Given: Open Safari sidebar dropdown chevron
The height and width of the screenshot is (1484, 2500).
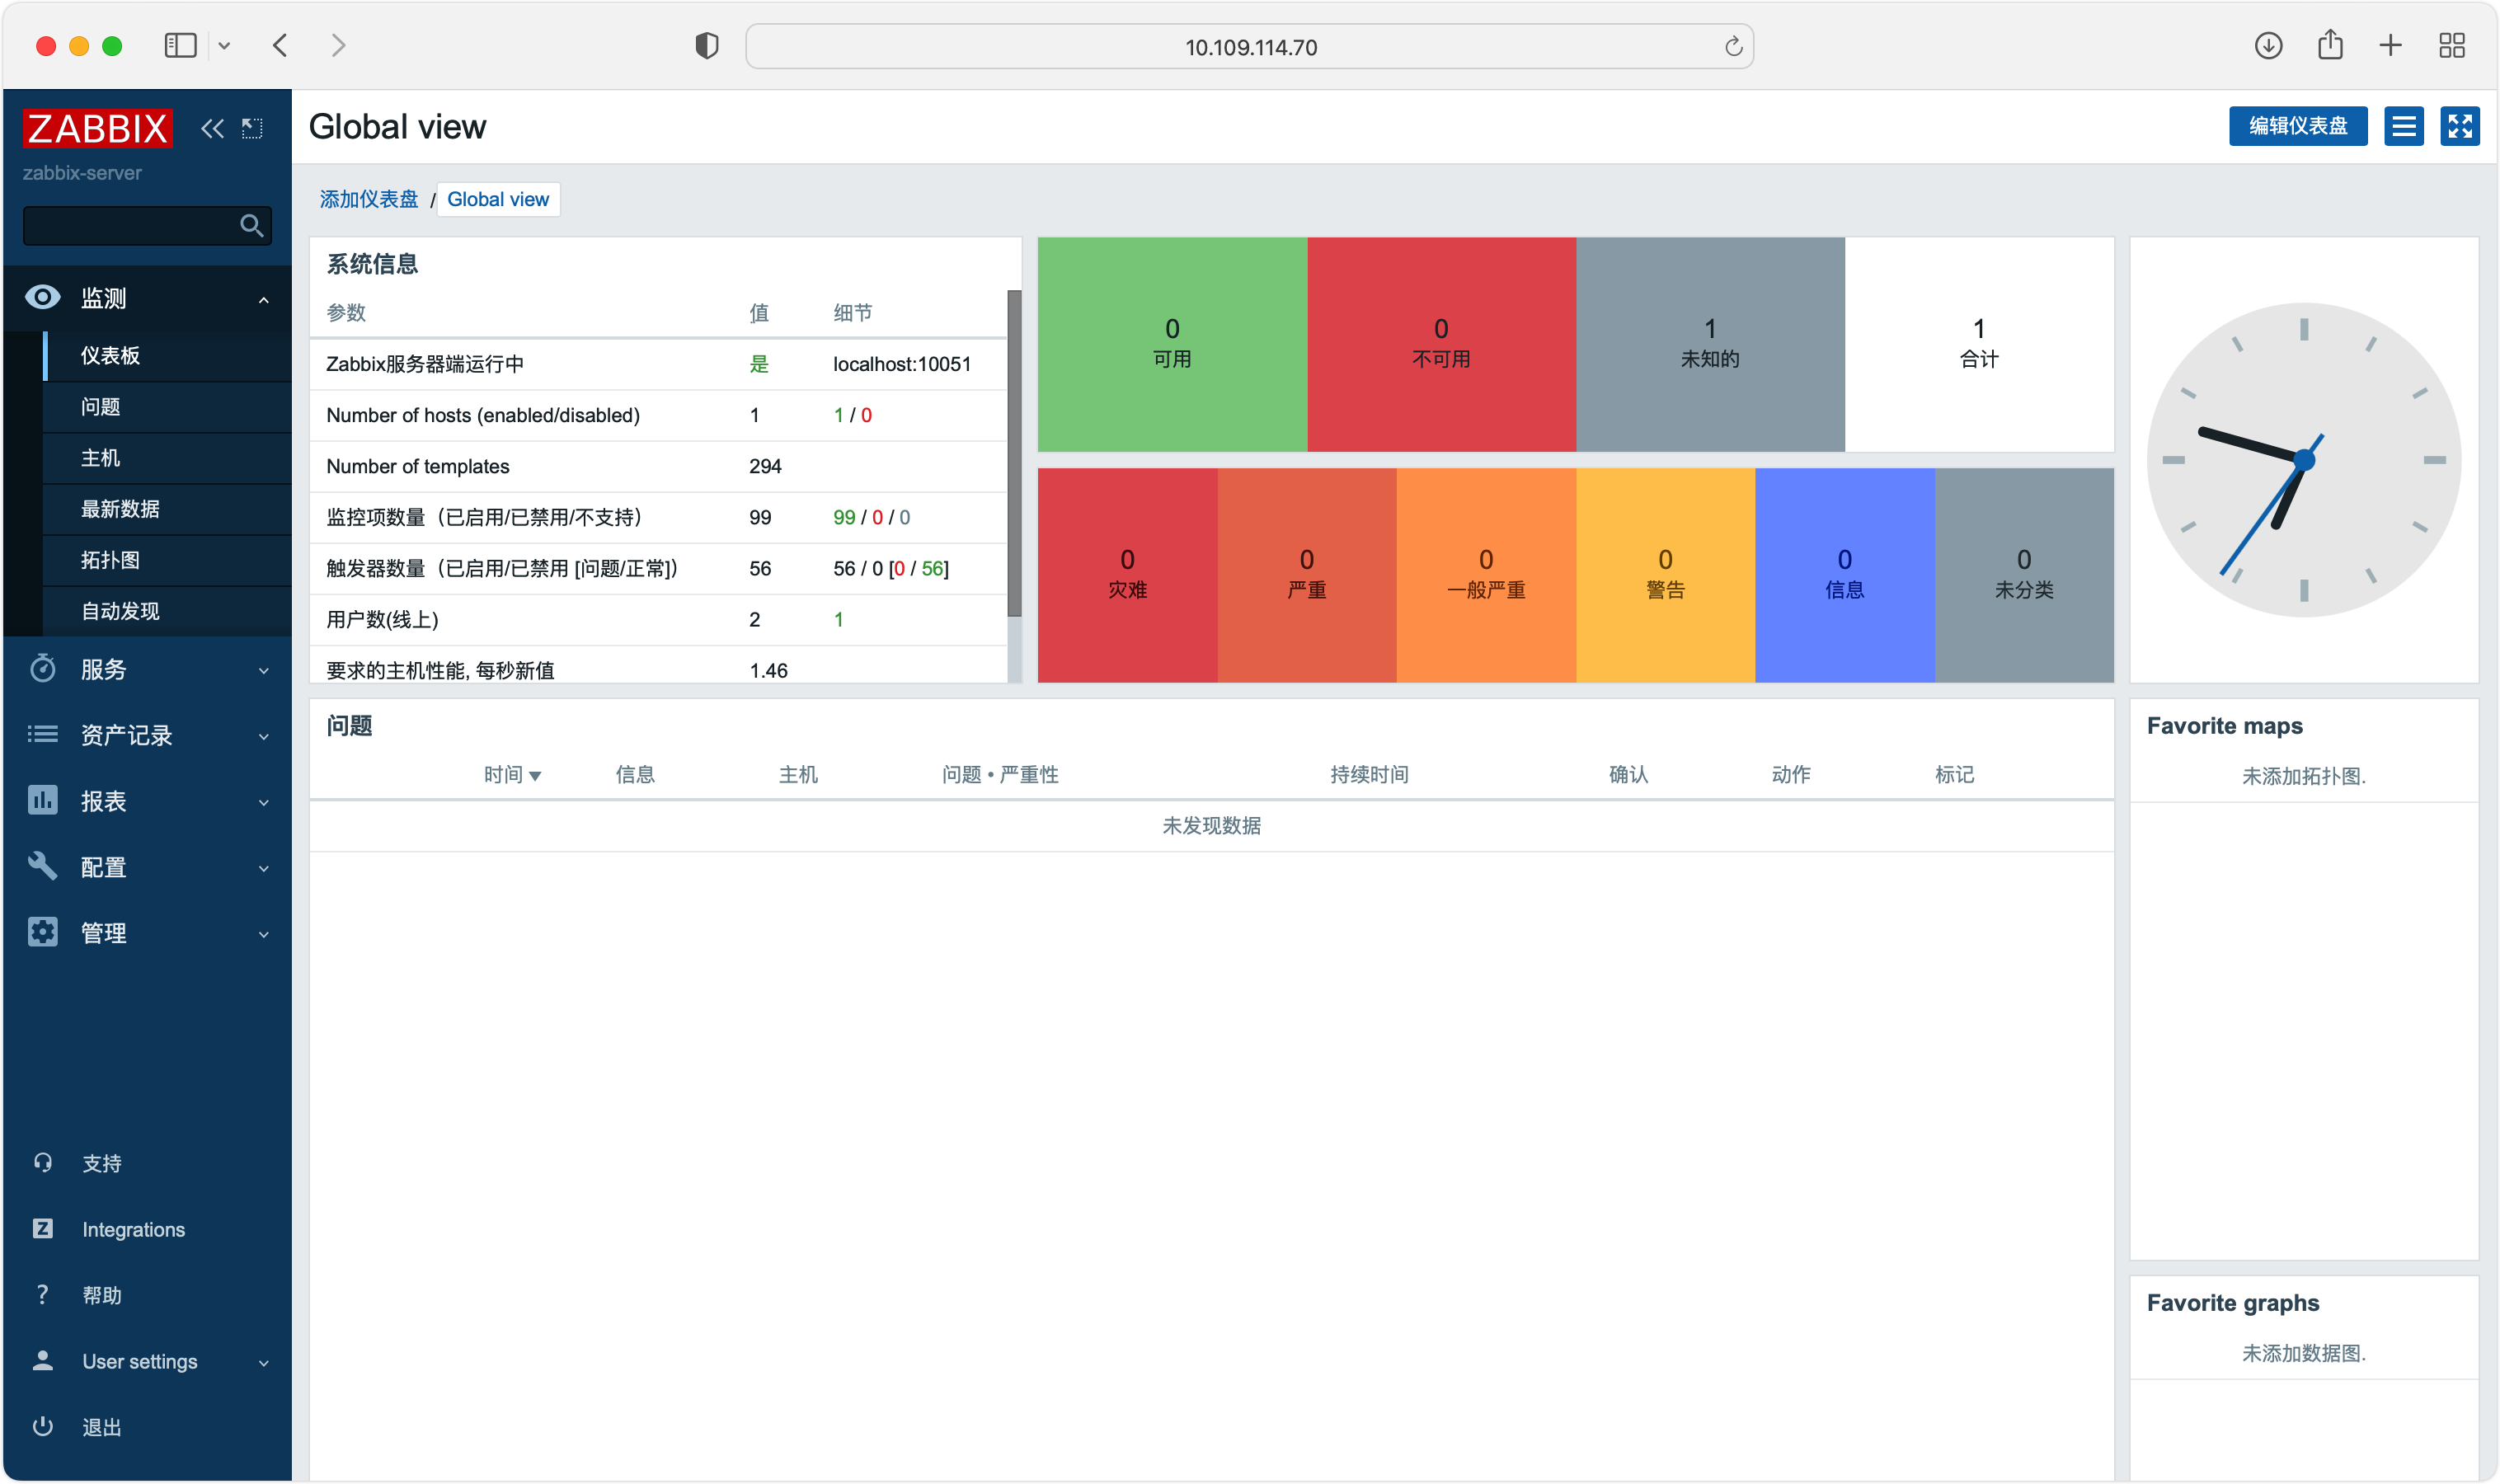Looking at the screenshot, I should [x=224, y=46].
